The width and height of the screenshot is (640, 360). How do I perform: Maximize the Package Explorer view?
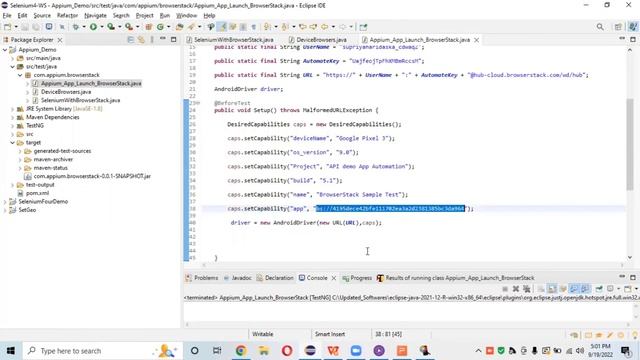point(173,40)
